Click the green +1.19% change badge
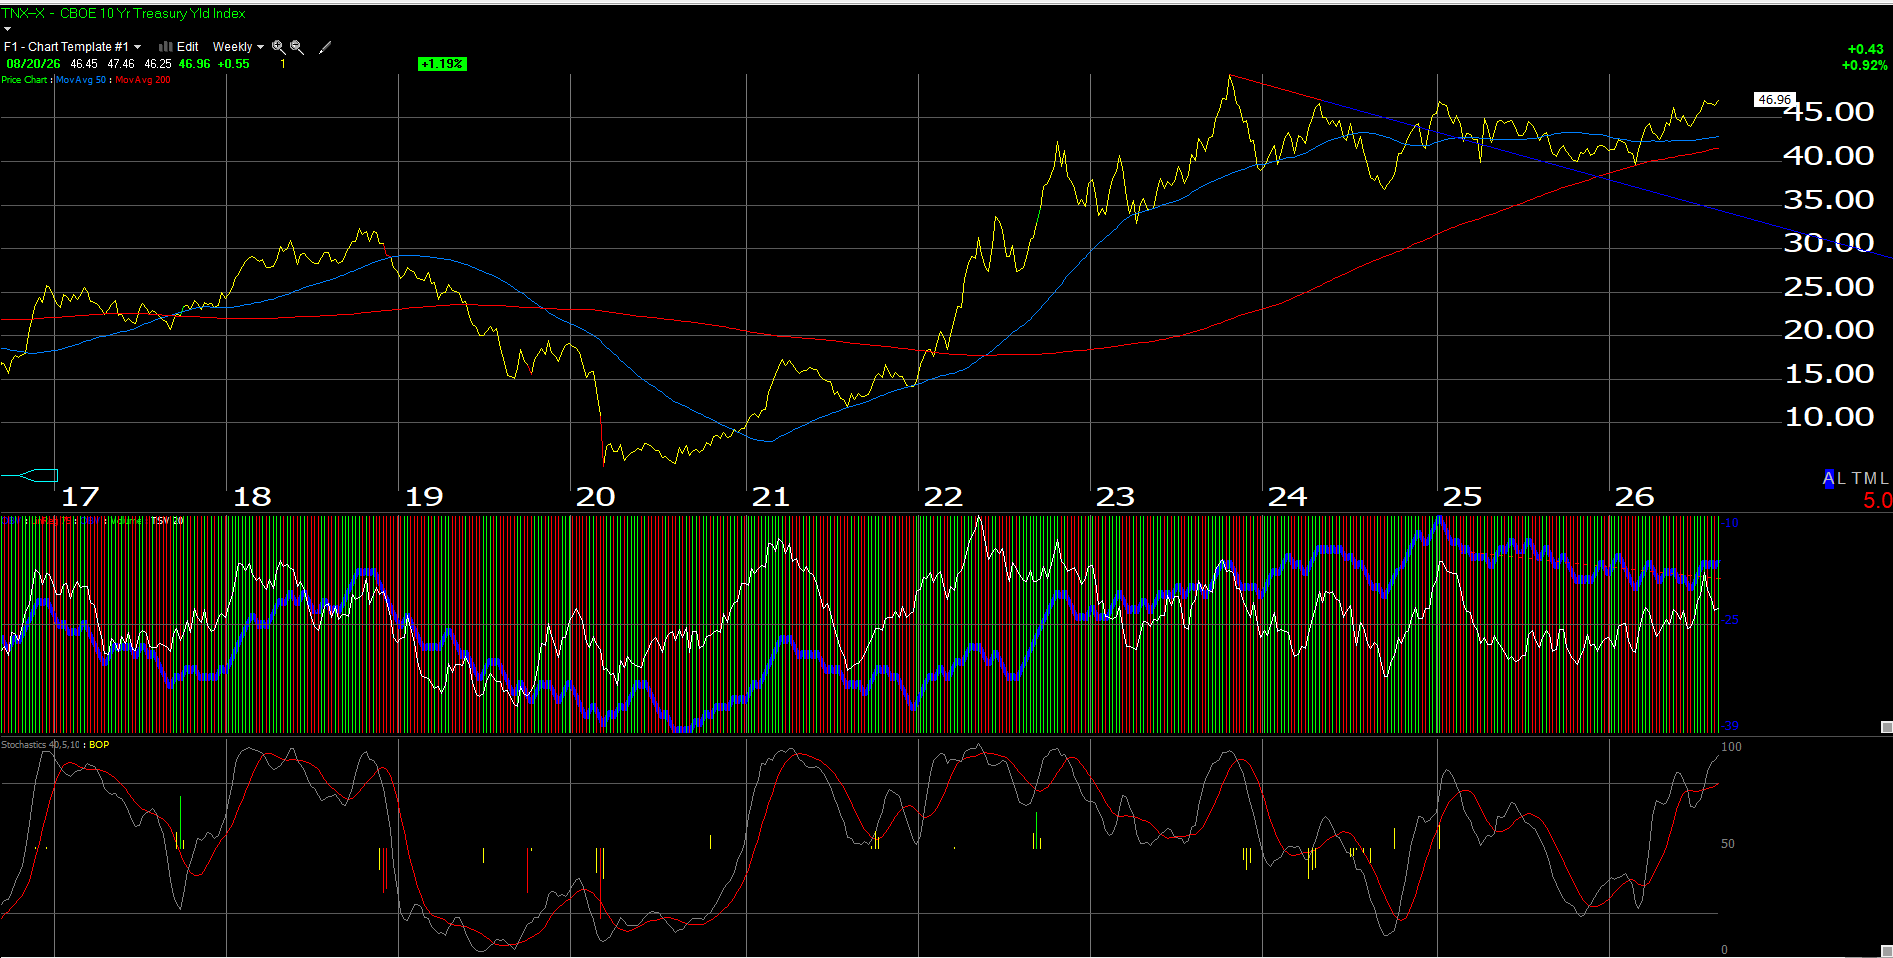Viewport: 1893px width, 958px height. coord(442,64)
